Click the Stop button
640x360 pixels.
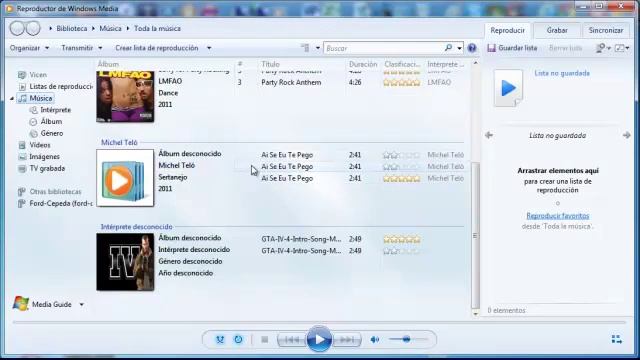pos(264,339)
